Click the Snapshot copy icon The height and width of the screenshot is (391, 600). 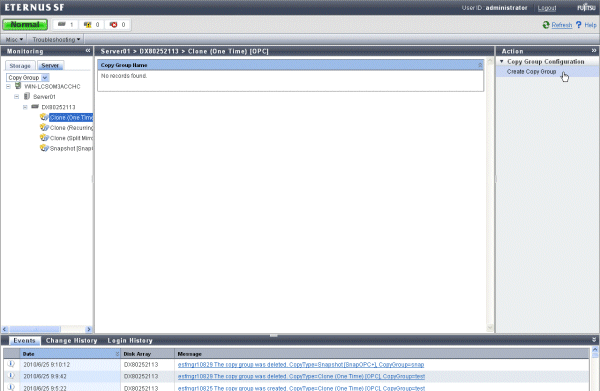coord(44,148)
